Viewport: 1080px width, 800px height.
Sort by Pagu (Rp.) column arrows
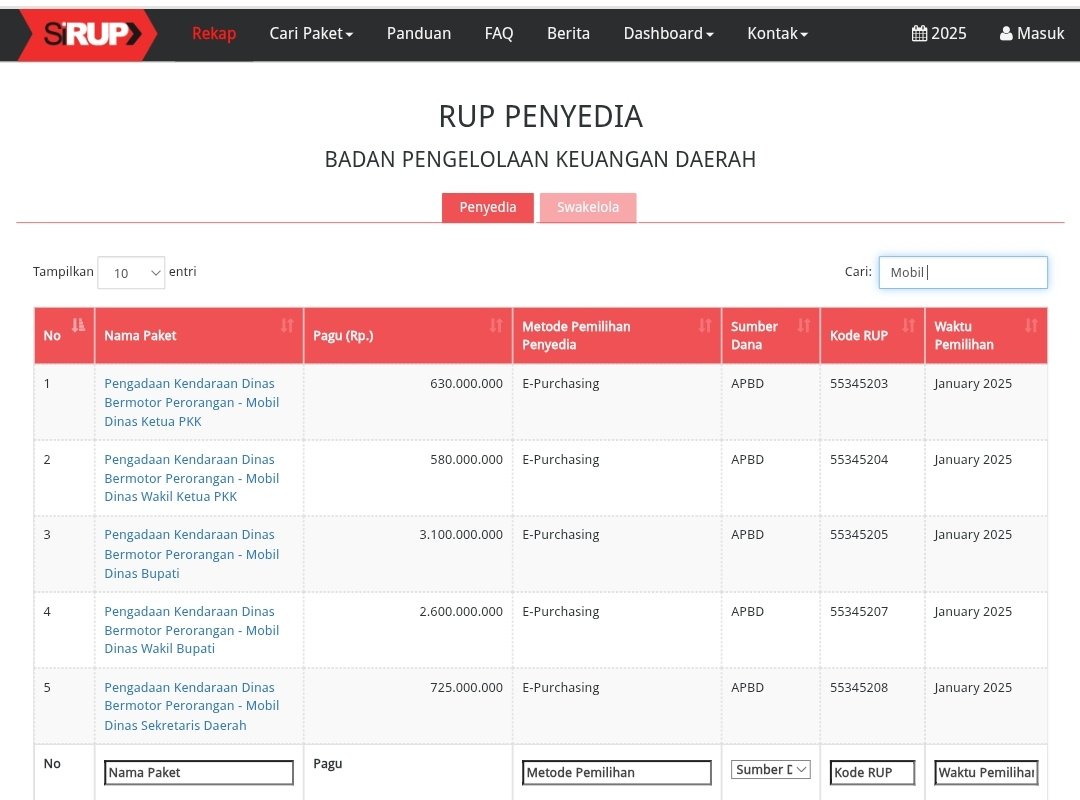496,325
